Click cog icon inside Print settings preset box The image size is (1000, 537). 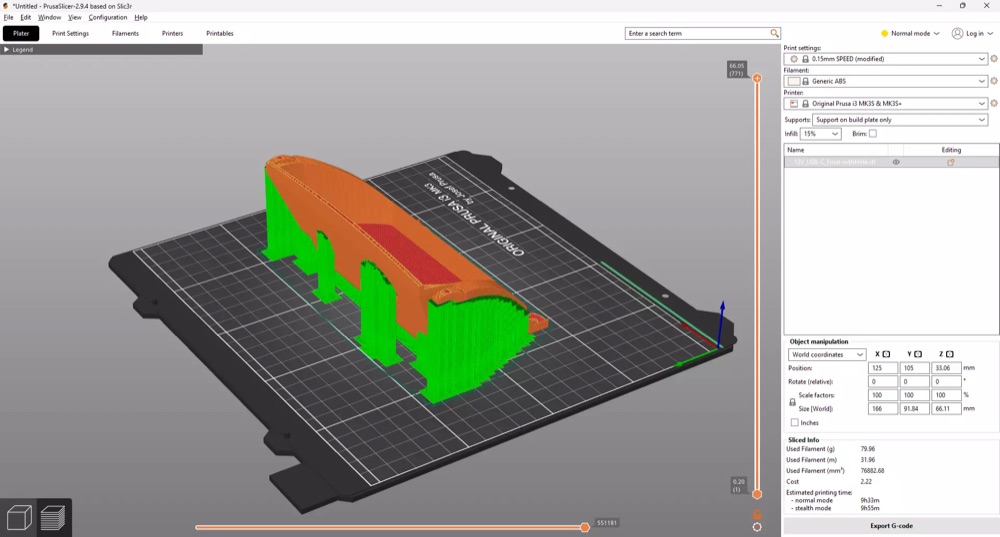pos(794,59)
